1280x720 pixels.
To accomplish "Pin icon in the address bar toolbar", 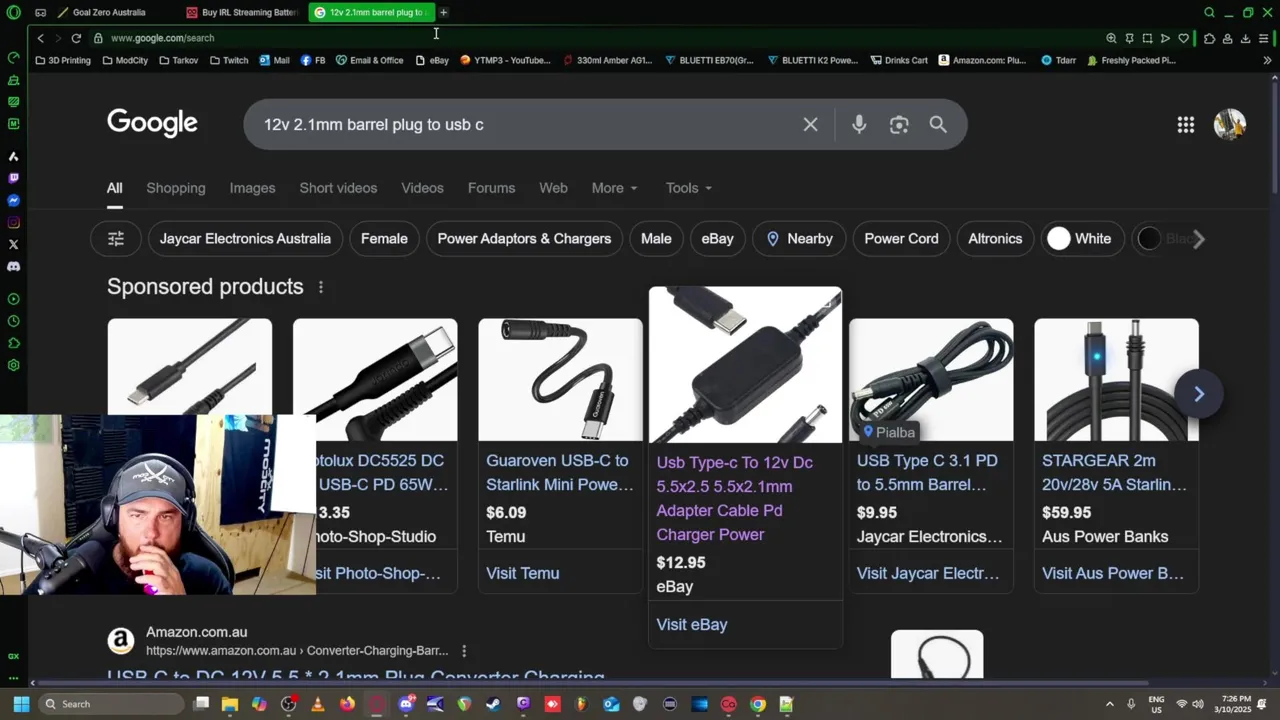I will (1129, 38).
